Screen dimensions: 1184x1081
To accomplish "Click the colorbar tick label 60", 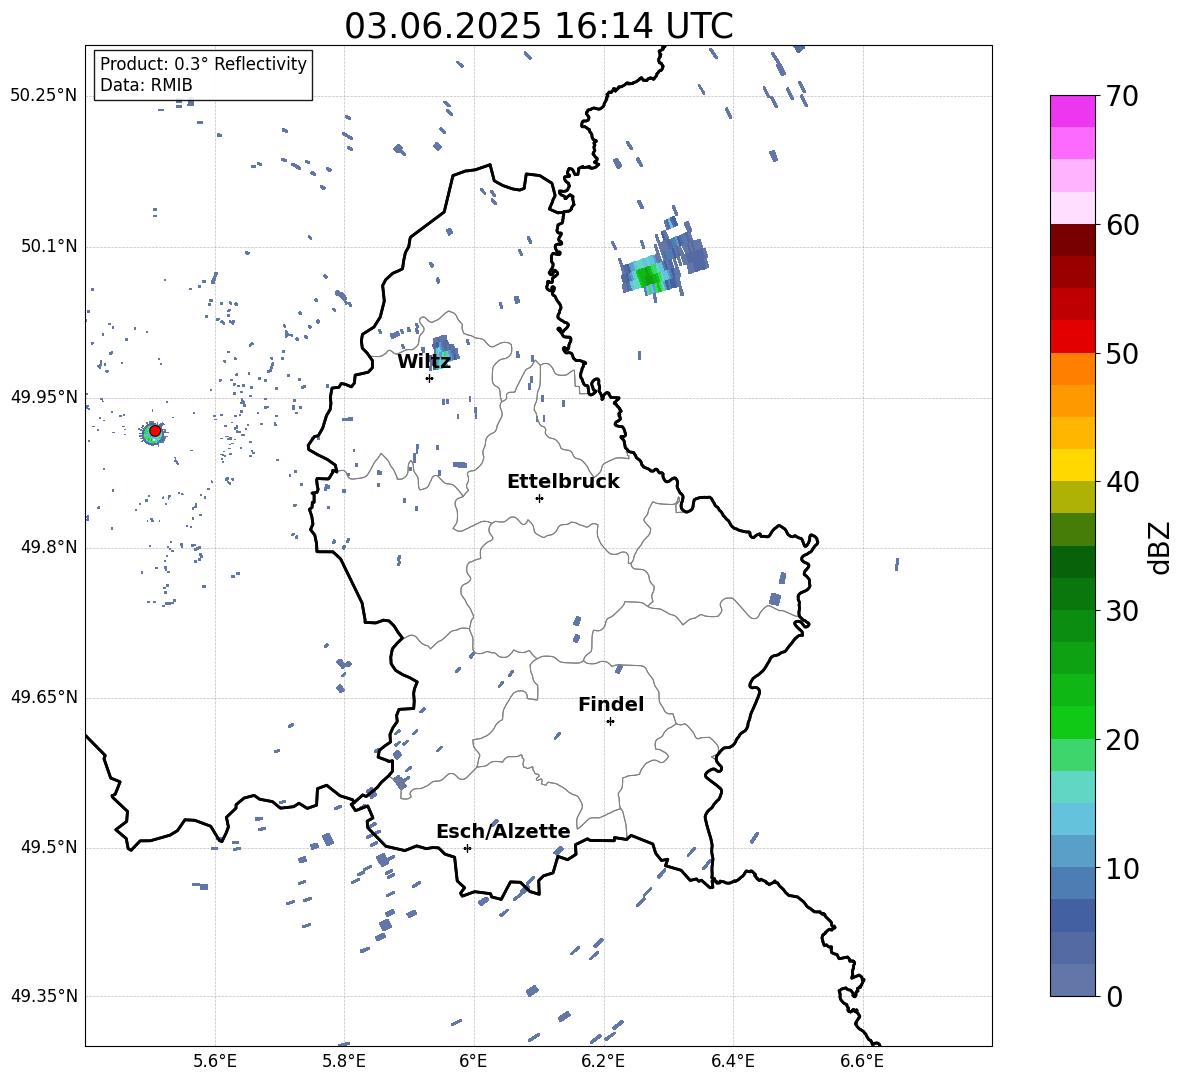I will 1122,225.
